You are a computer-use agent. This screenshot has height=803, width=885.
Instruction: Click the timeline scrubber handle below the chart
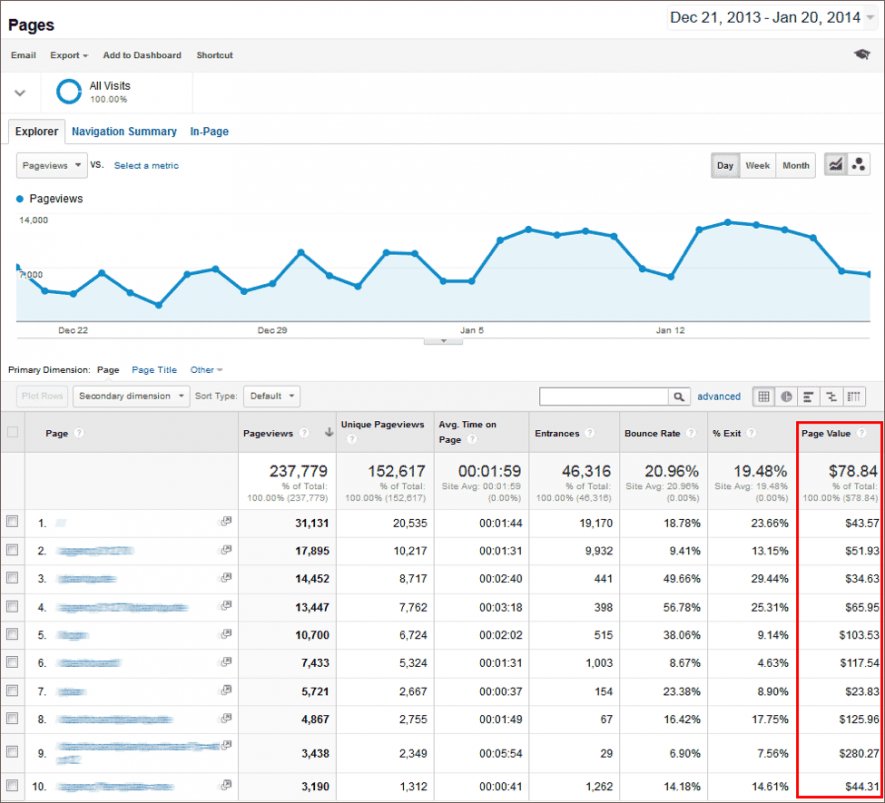443,341
